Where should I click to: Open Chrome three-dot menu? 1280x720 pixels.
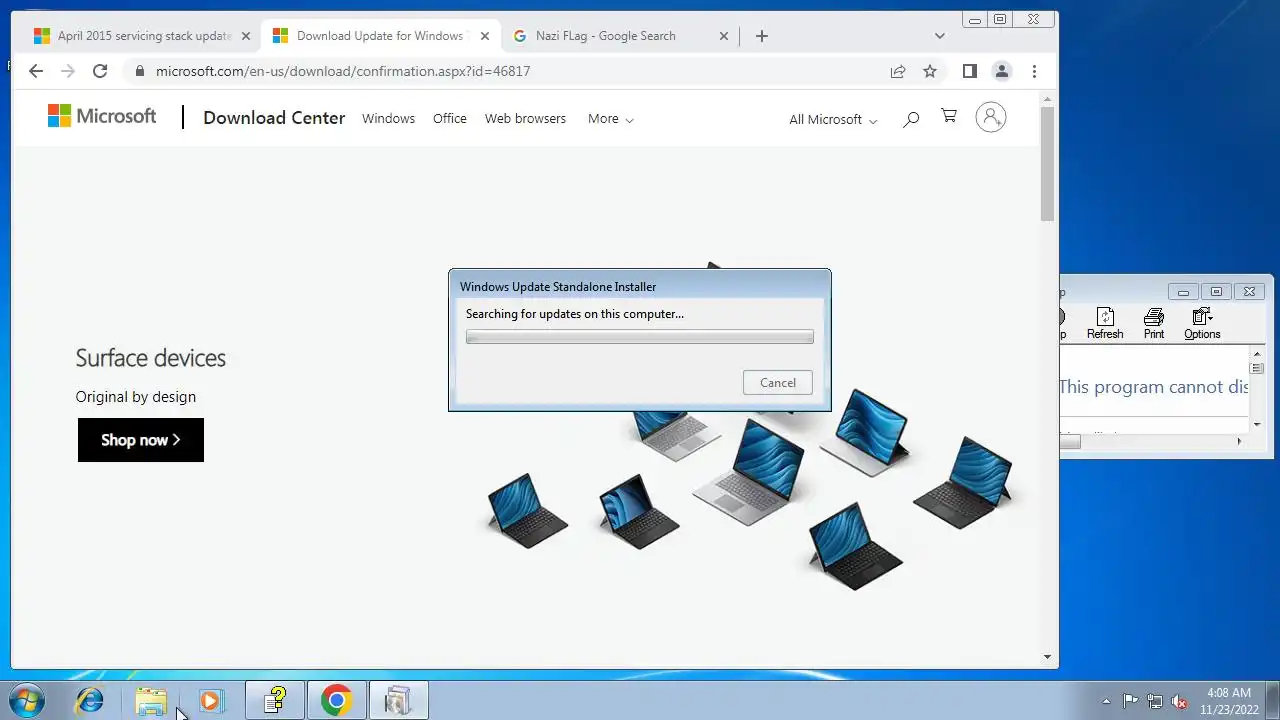pos(1034,71)
